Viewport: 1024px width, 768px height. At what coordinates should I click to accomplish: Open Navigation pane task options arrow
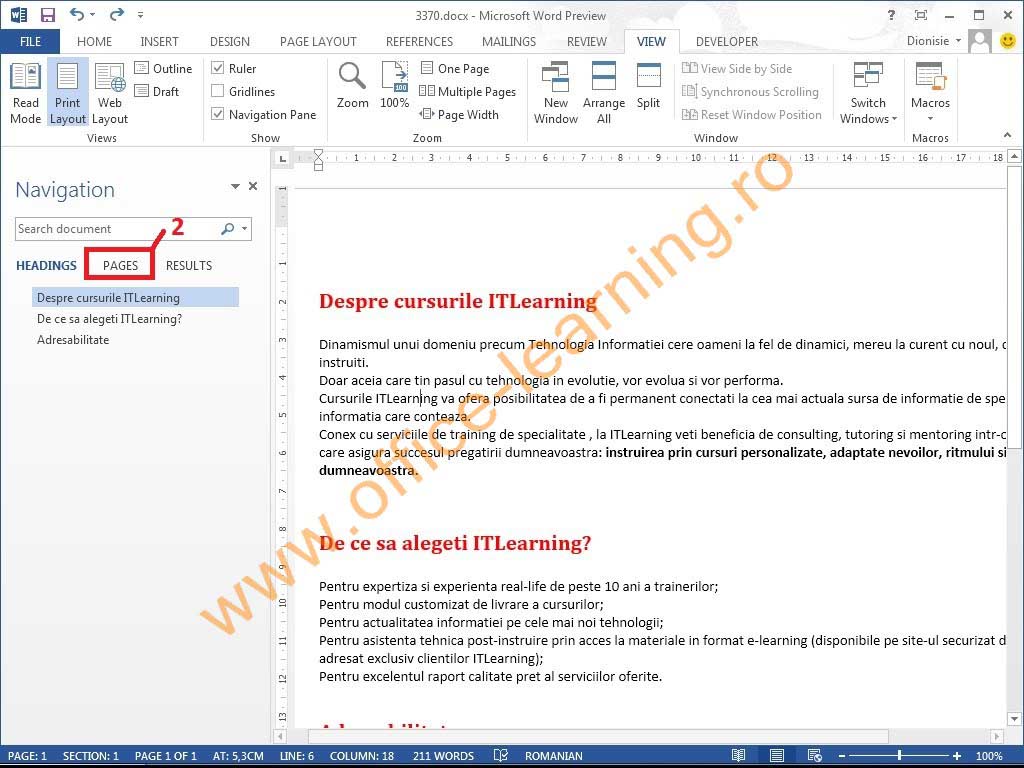(x=235, y=186)
